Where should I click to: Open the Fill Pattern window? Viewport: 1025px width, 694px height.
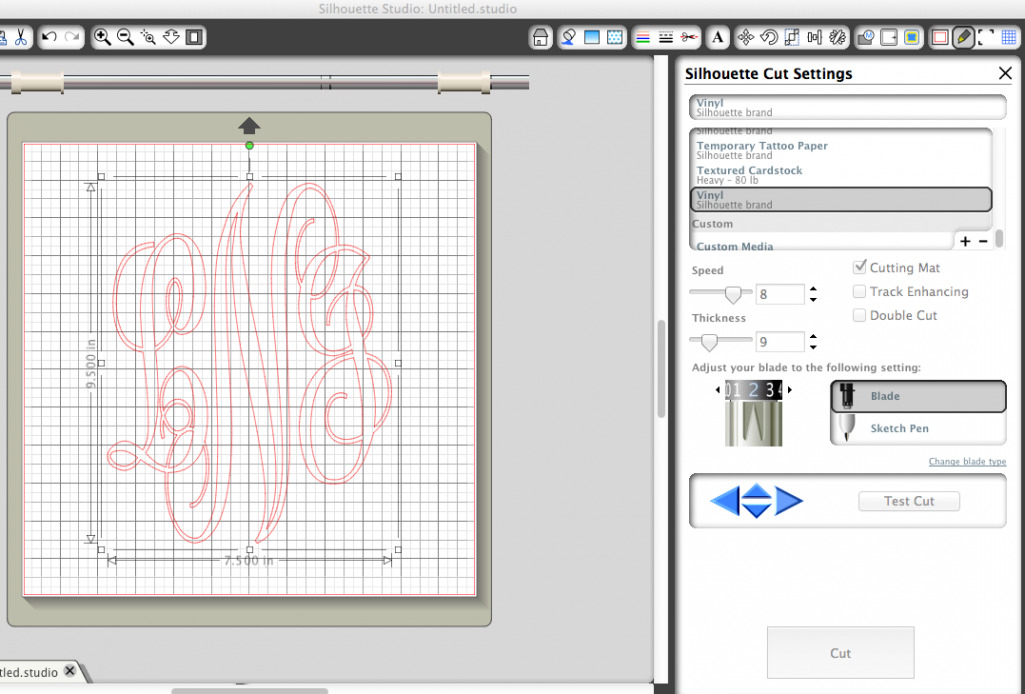[x=614, y=37]
